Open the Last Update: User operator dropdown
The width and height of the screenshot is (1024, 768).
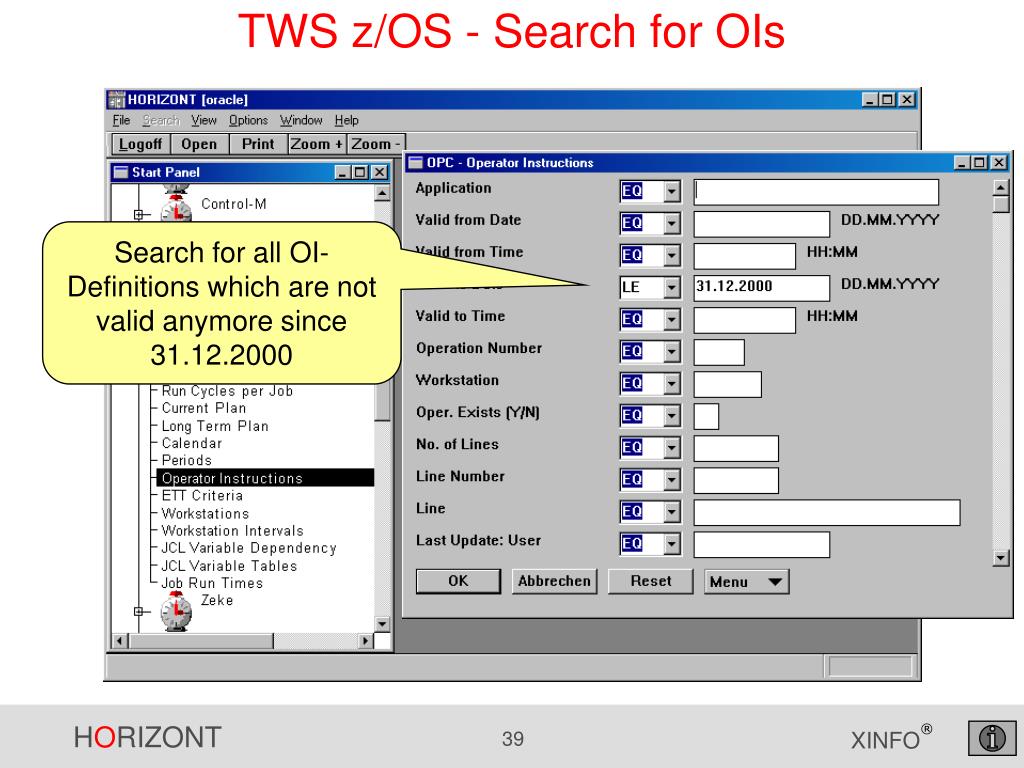pos(671,543)
